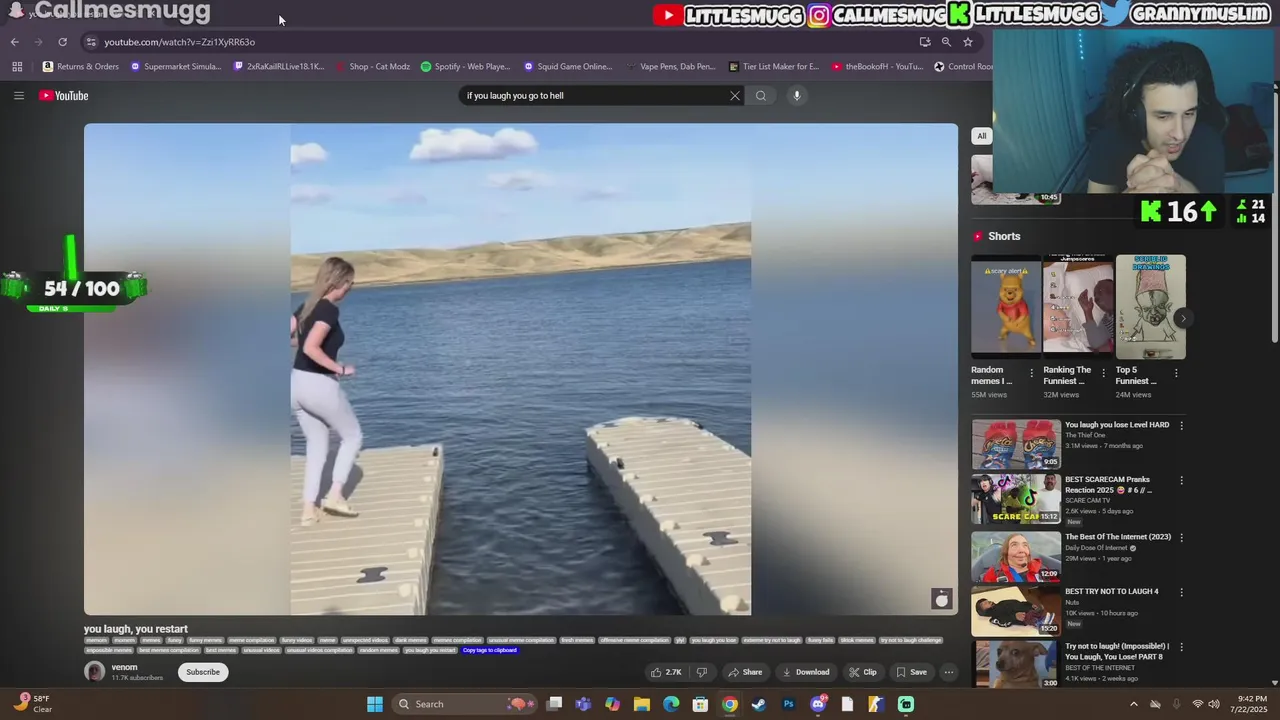Click the Share button under video
The width and height of the screenshot is (1280, 720).
(745, 672)
